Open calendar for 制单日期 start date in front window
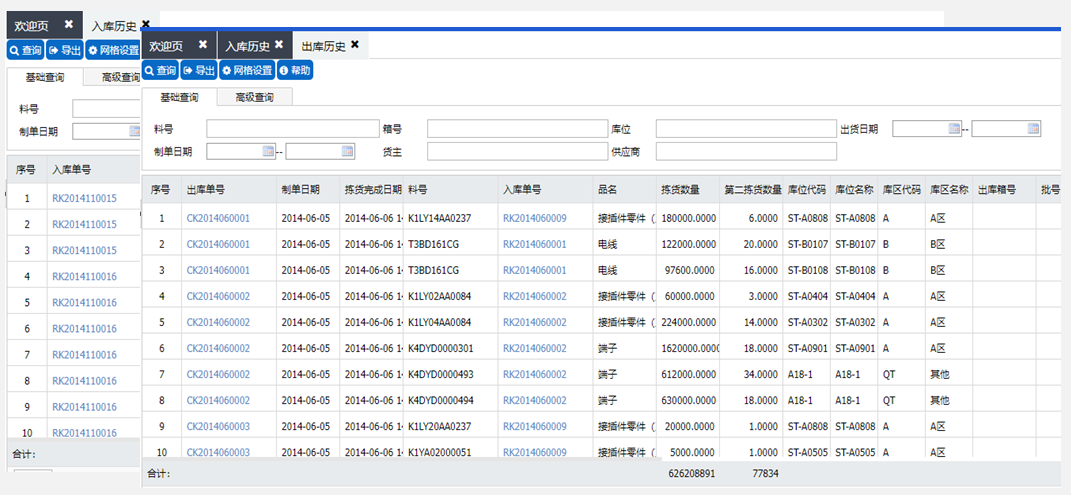 pyautogui.click(x=268, y=151)
